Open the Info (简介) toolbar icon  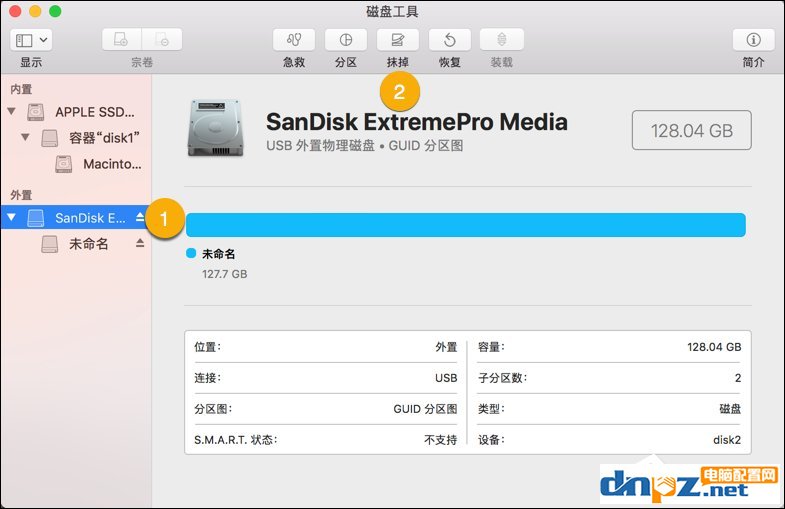coord(753,40)
